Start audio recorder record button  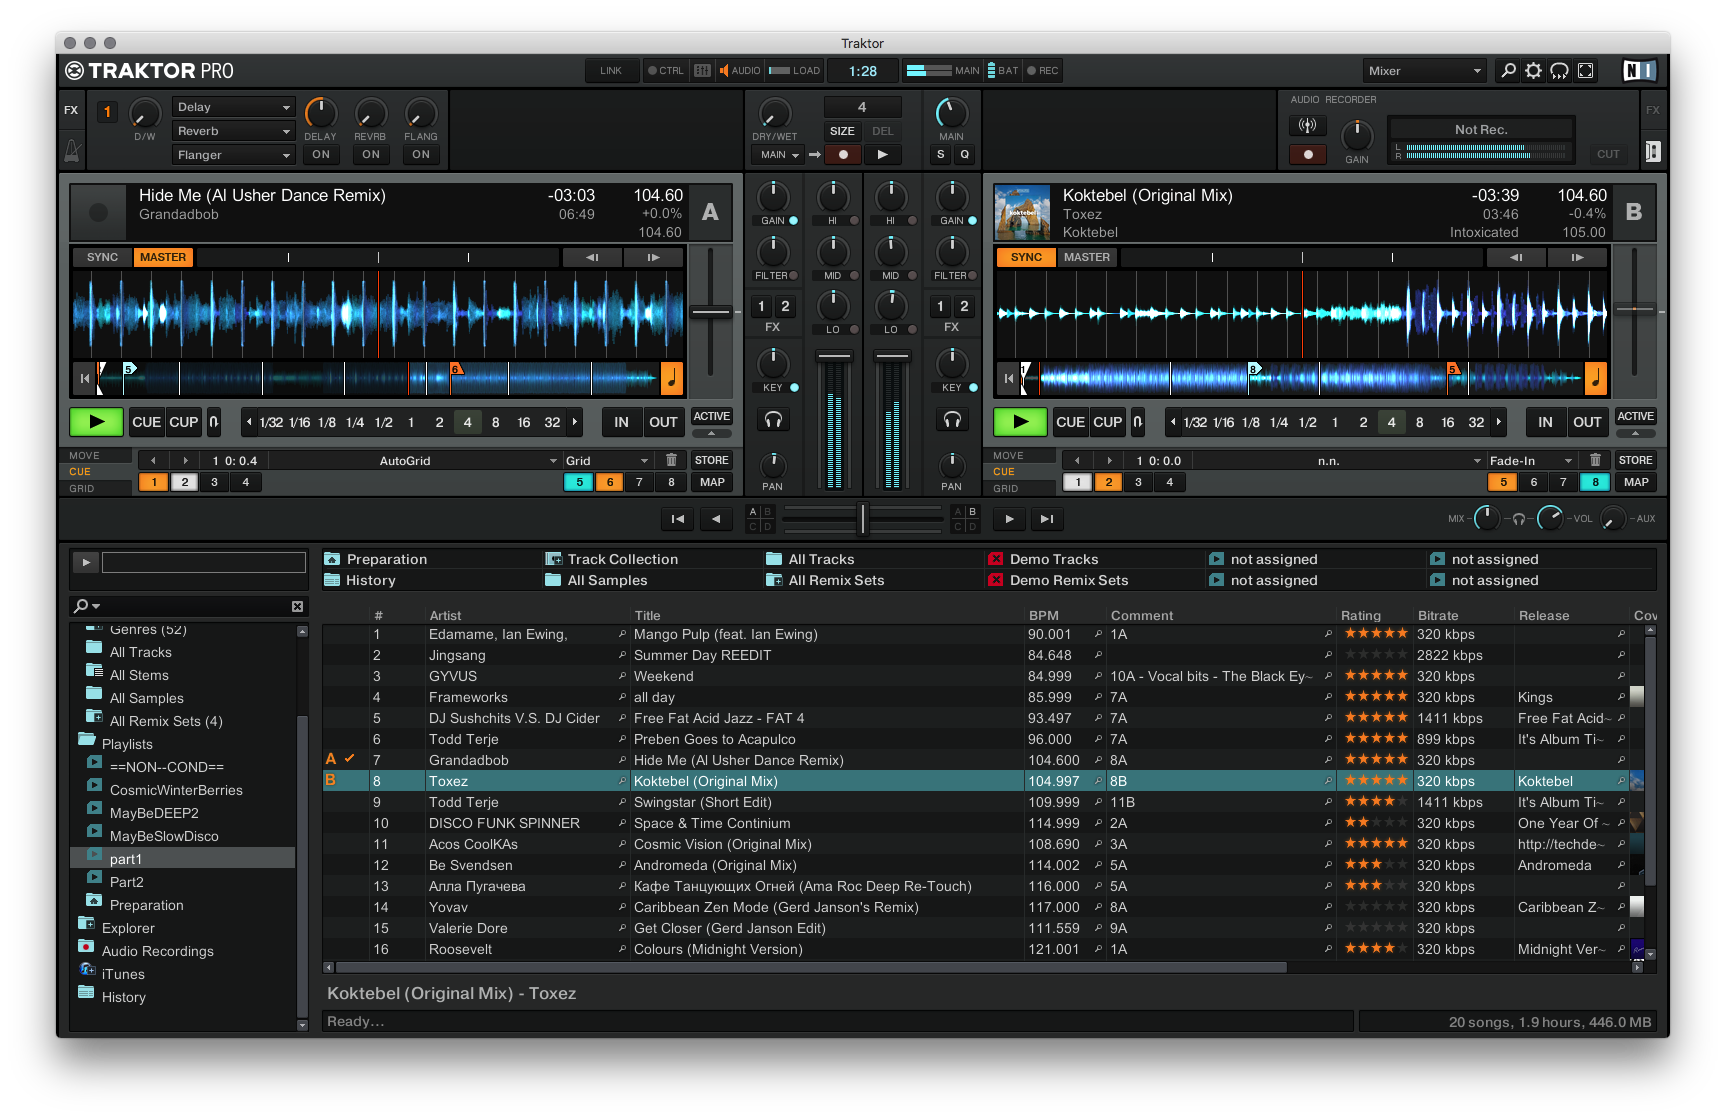1307,154
